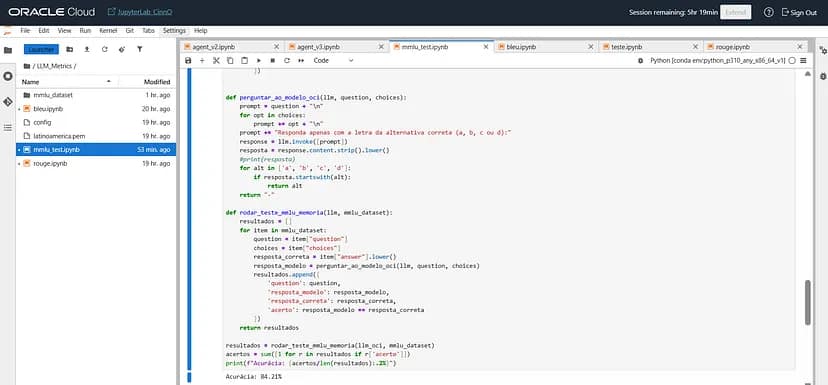This screenshot has width=828, height=385.
Task: Click the Upload Files icon
Action: click(x=87, y=49)
